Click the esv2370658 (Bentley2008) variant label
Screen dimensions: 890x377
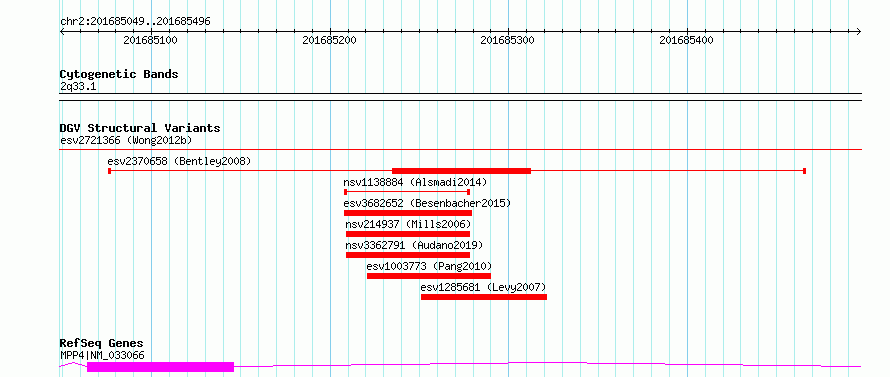(x=179, y=161)
